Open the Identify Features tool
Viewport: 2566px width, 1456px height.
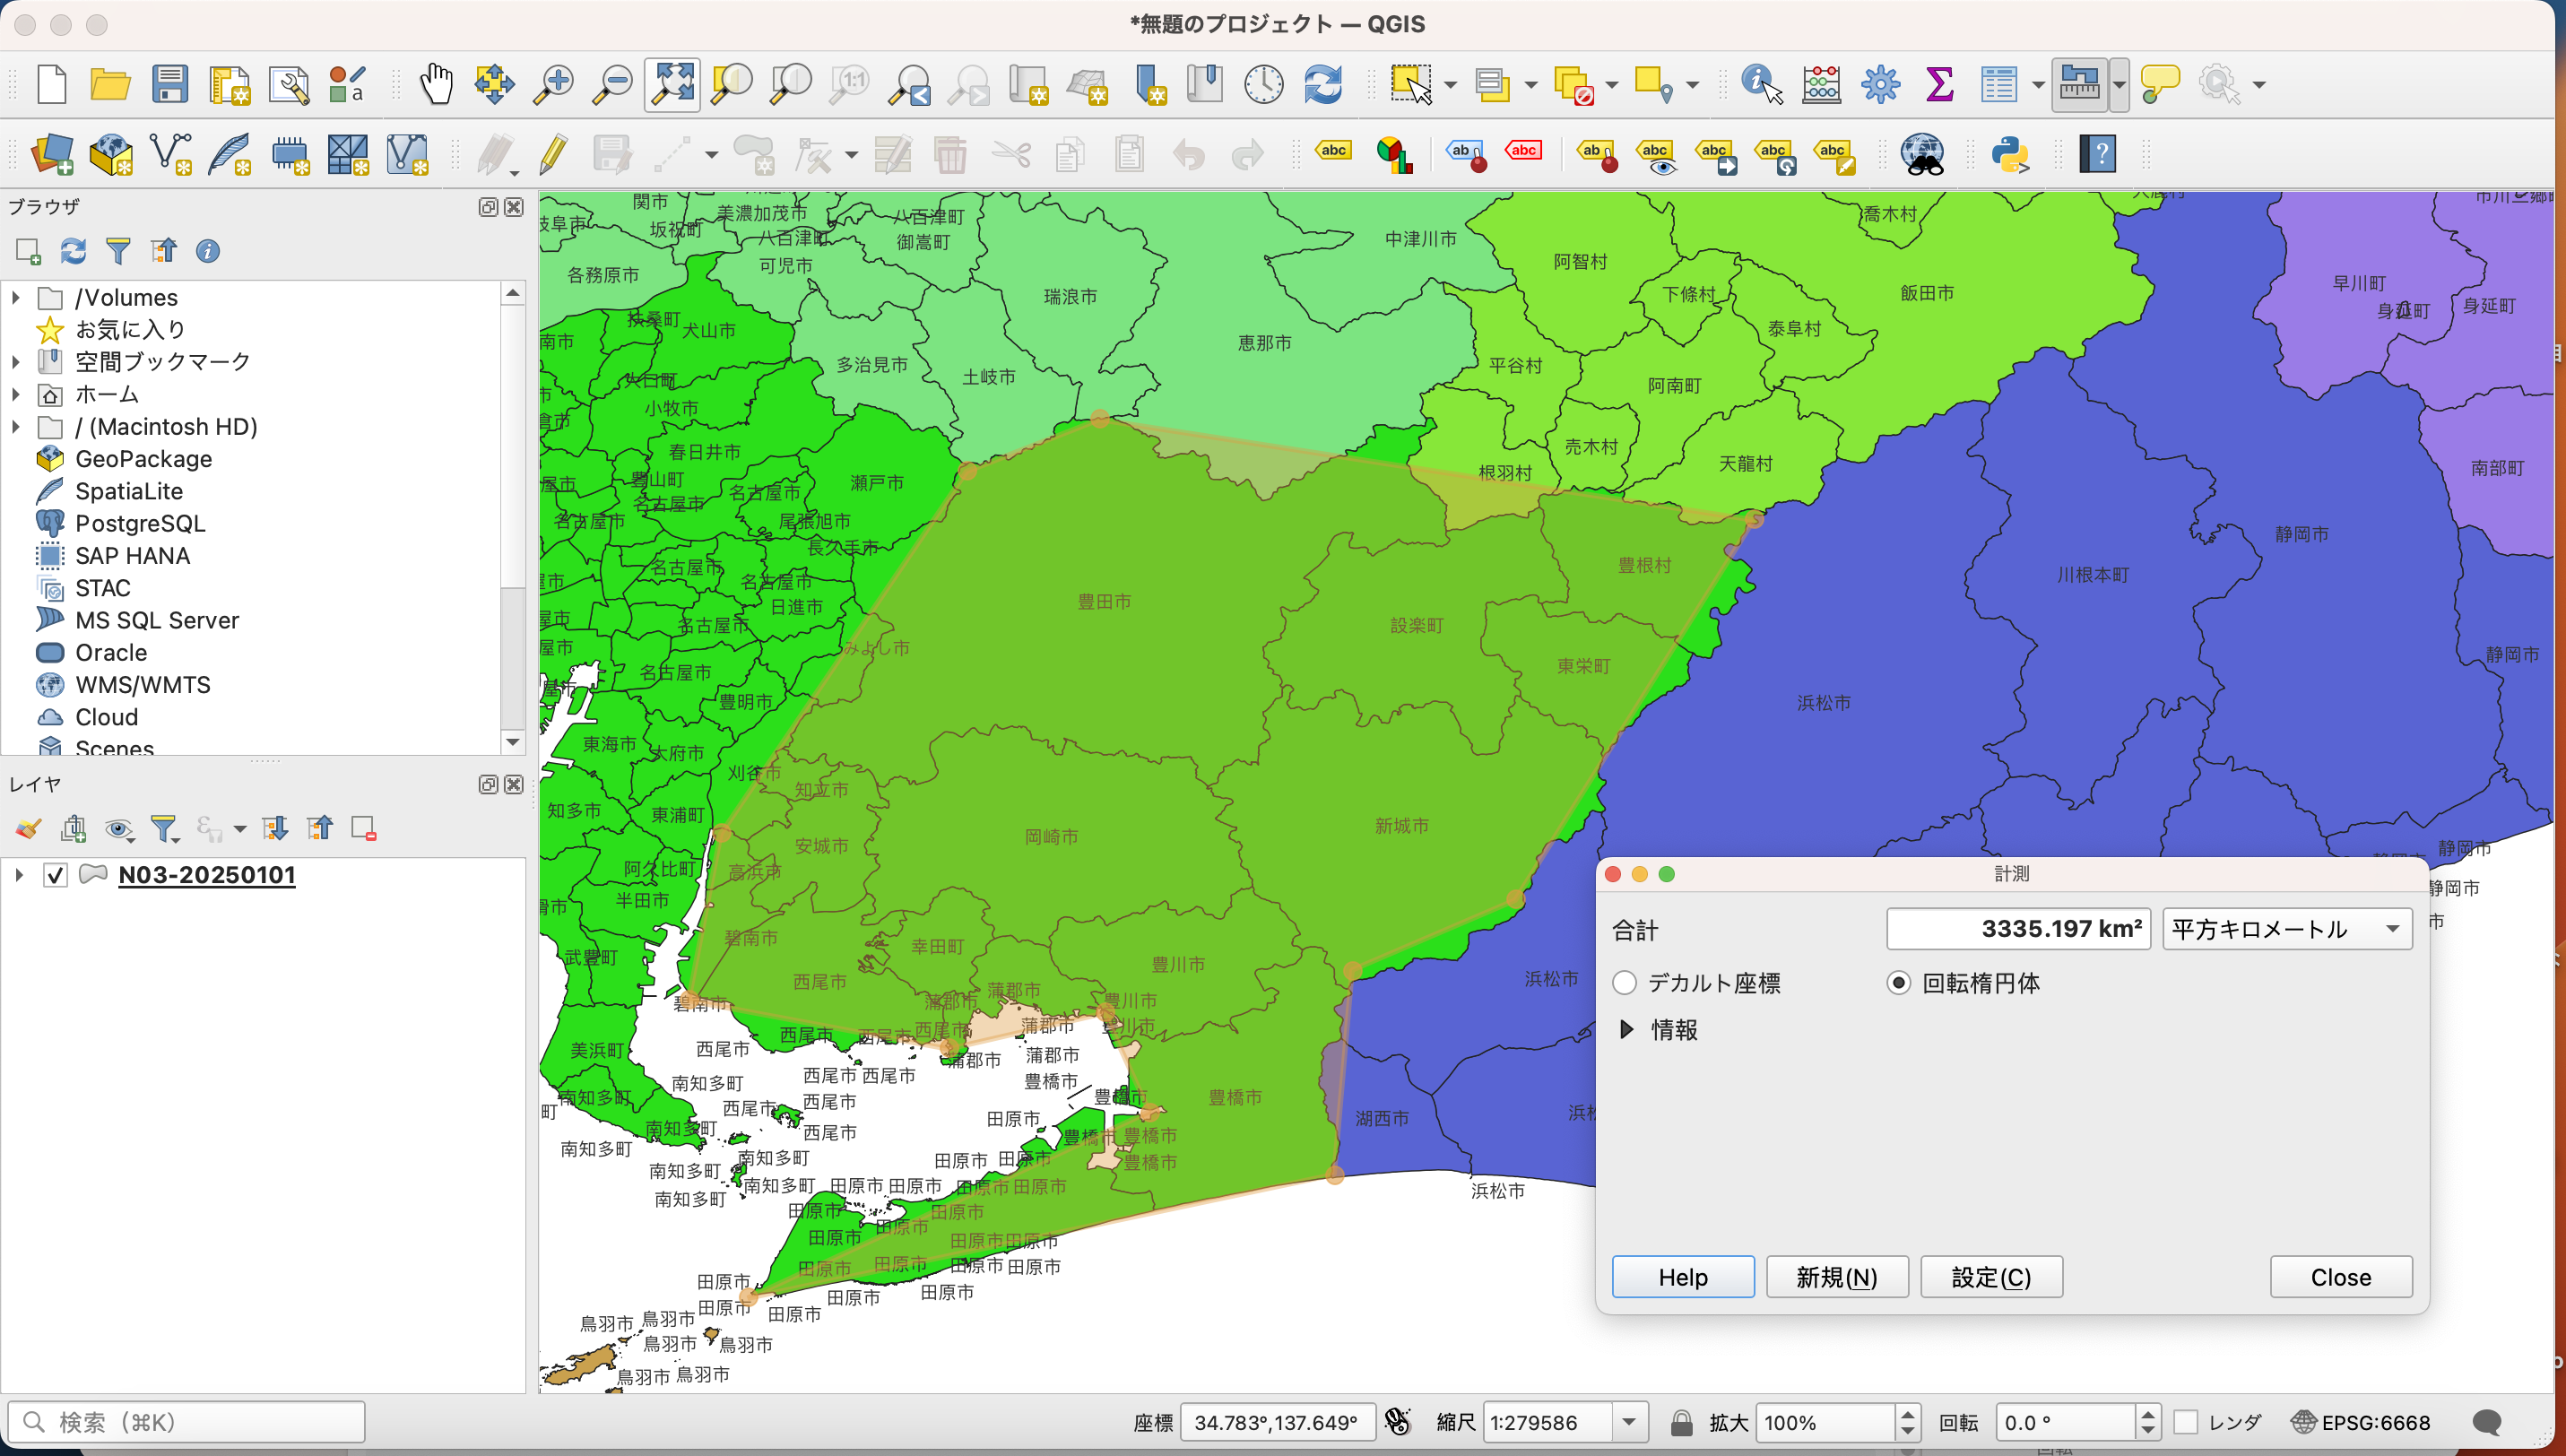[x=1760, y=84]
